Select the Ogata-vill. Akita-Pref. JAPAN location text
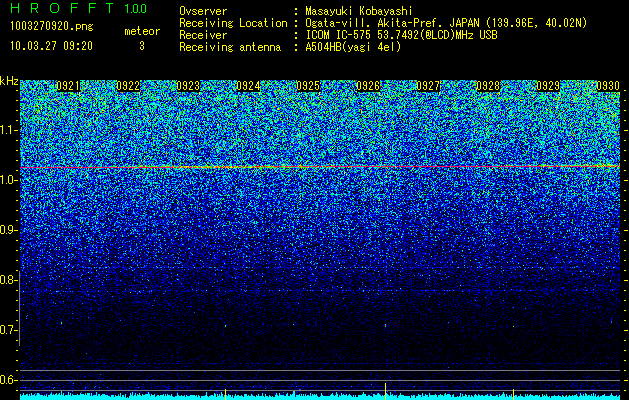The image size is (629, 400). tap(446, 23)
